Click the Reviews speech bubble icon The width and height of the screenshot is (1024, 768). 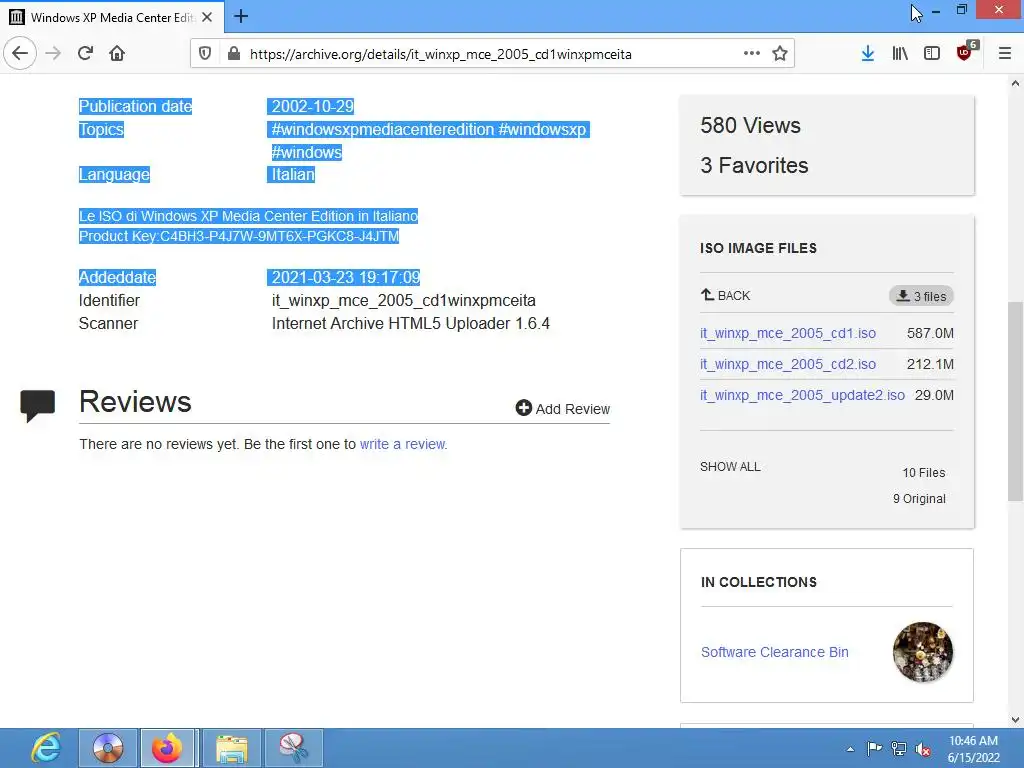37,406
